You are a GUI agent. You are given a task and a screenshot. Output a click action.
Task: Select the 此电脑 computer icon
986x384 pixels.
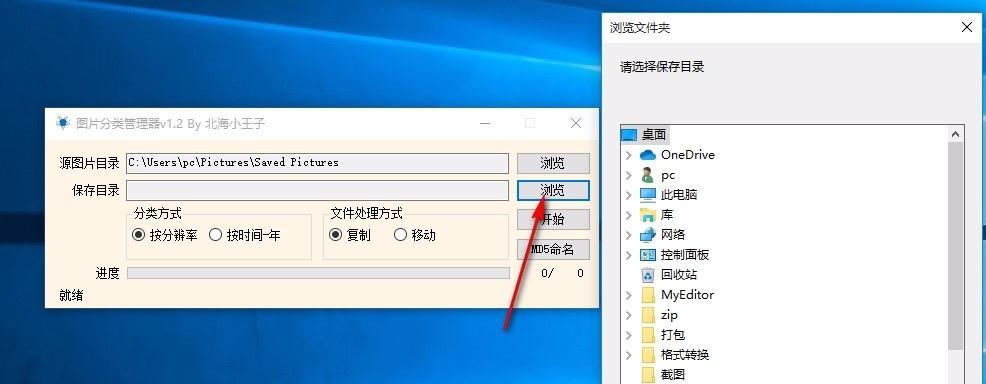click(x=648, y=195)
